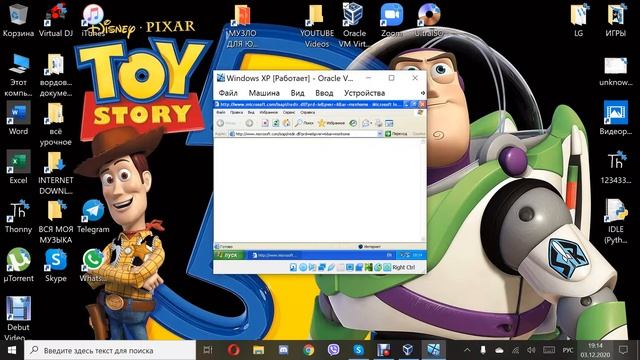
Task: Select the ИГРЫ folder on desktop
Action: coord(616,20)
